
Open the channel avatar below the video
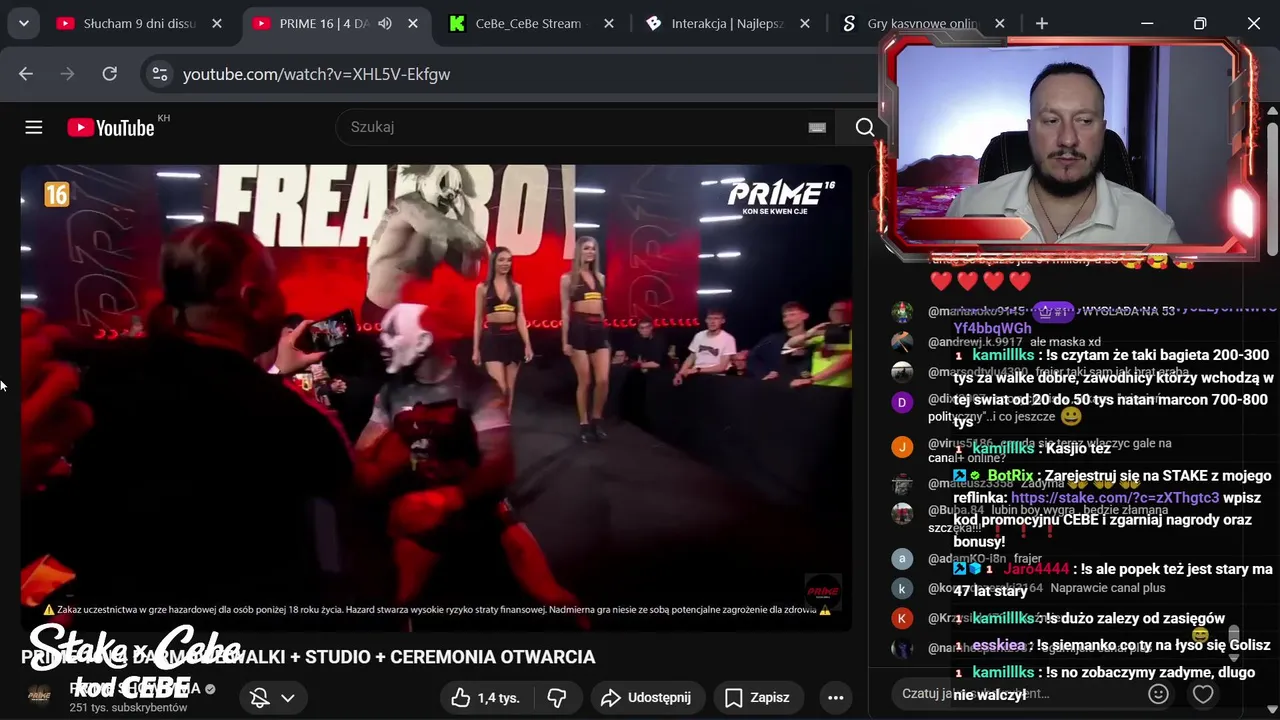coord(39,696)
